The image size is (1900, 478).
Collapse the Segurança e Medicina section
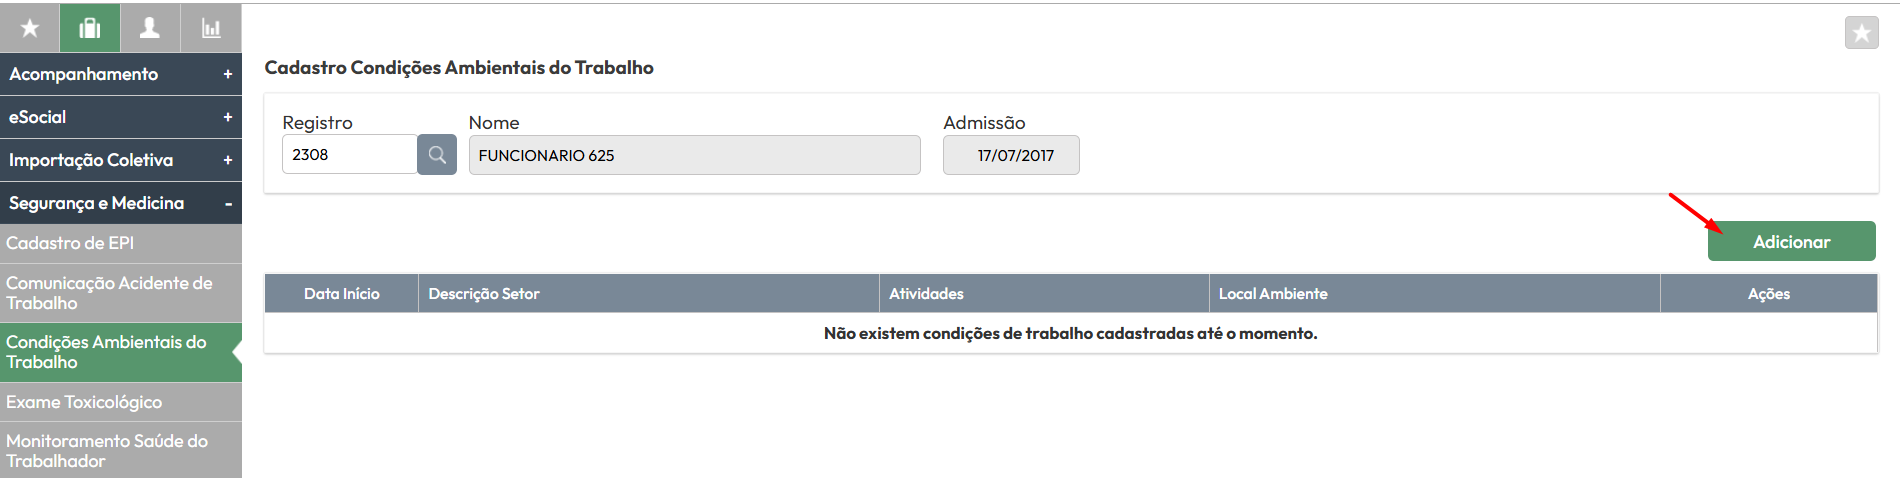pos(121,203)
